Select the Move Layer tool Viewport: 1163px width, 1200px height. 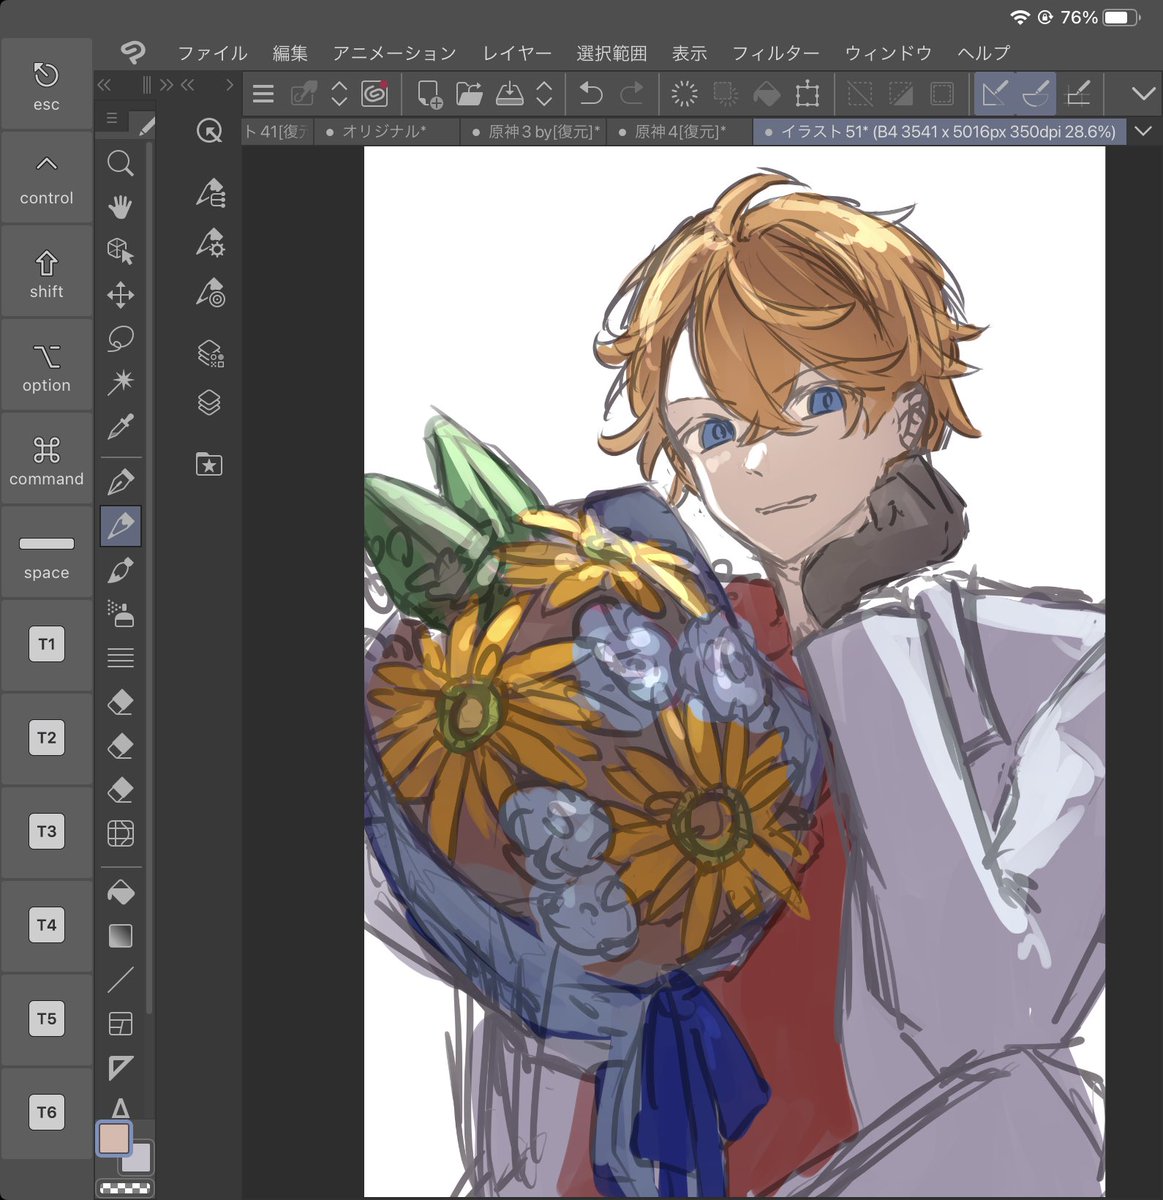pos(120,294)
